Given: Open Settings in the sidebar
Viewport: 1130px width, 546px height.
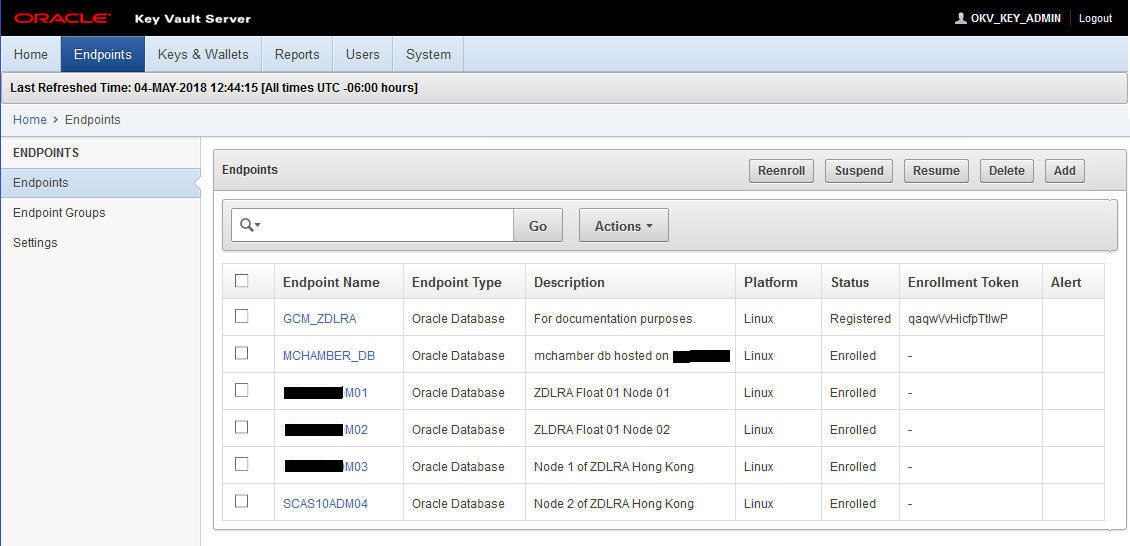Looking at the screenshot, I should click(x=35, y=243).
